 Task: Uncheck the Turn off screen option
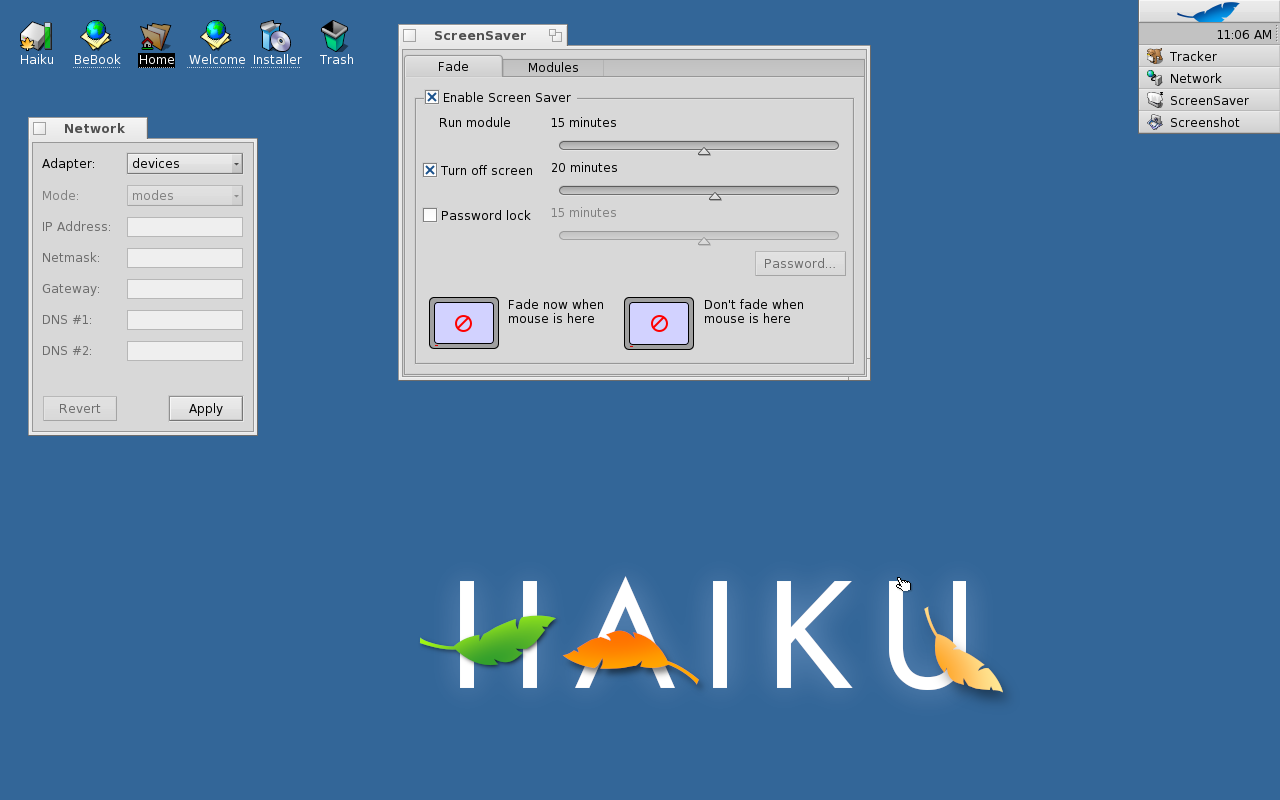point(430,170)
